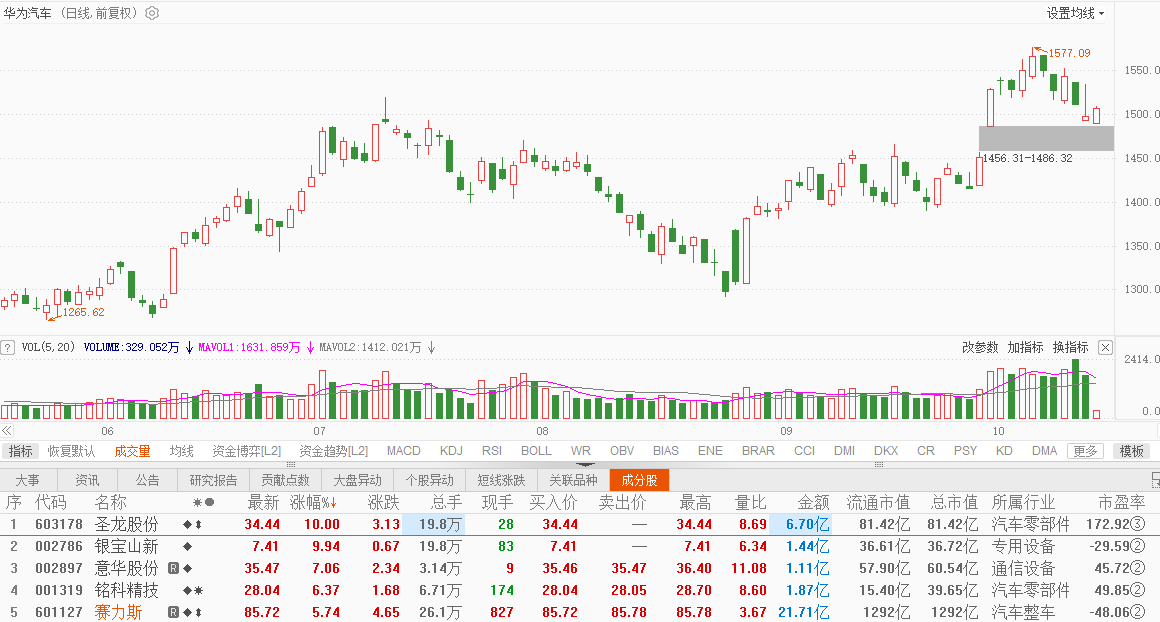Expand the 更多 indicators list

(1085, 451)
